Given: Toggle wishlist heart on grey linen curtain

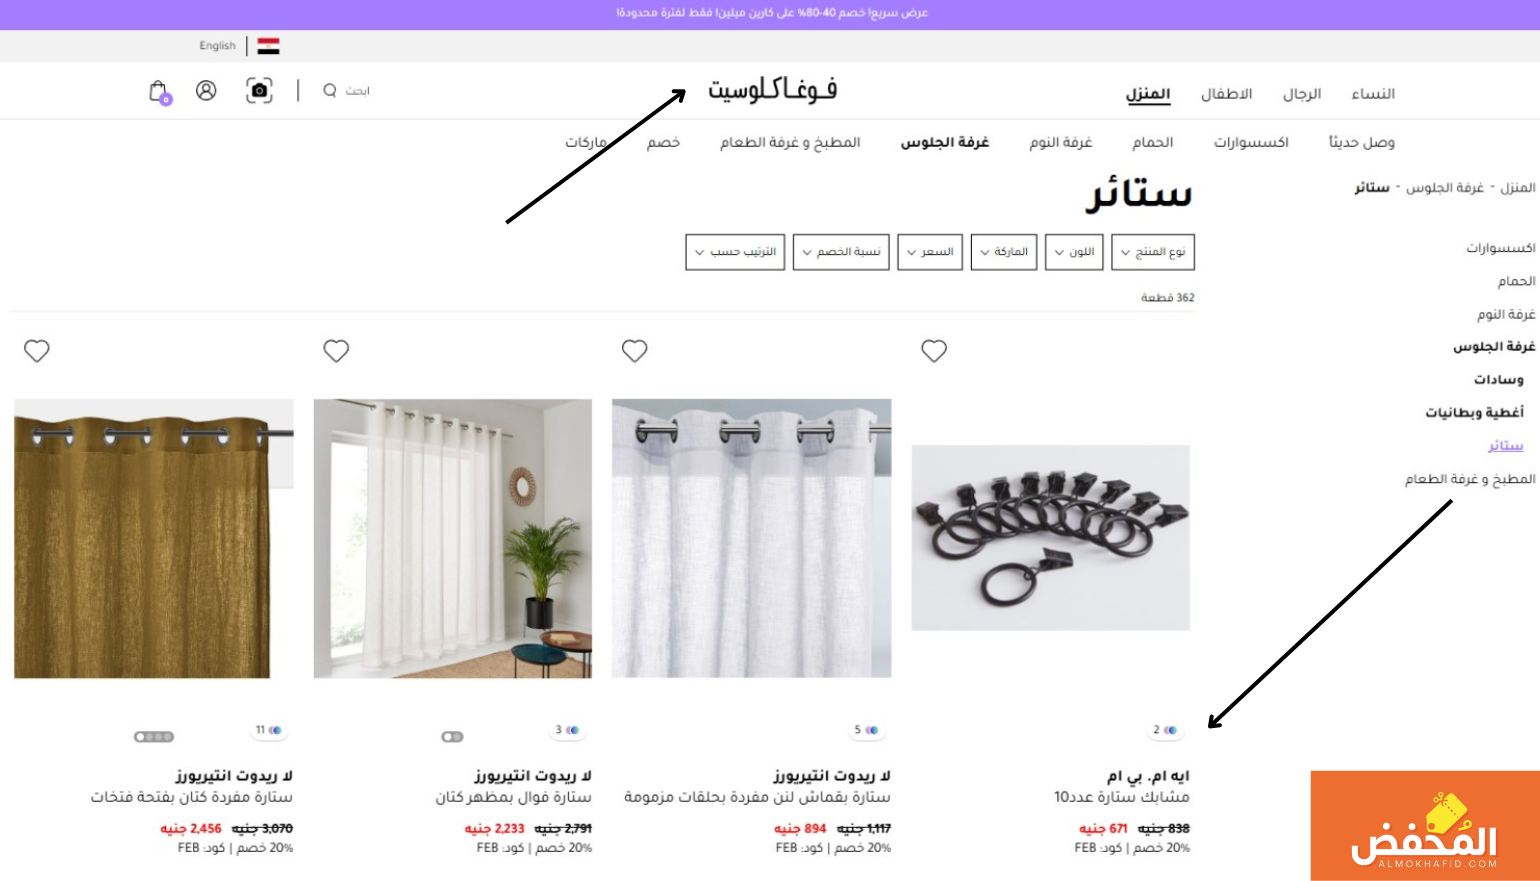Looking at the screenshot, I should (635, 351).
